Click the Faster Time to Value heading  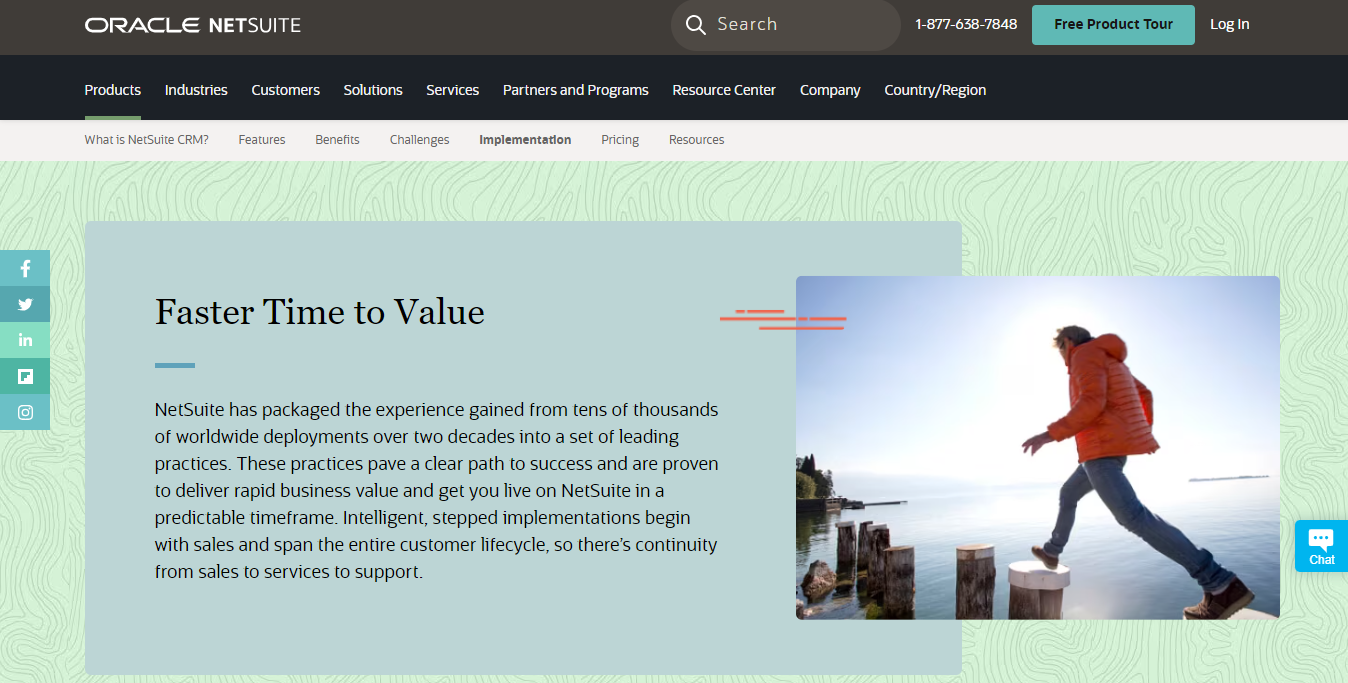320,312
